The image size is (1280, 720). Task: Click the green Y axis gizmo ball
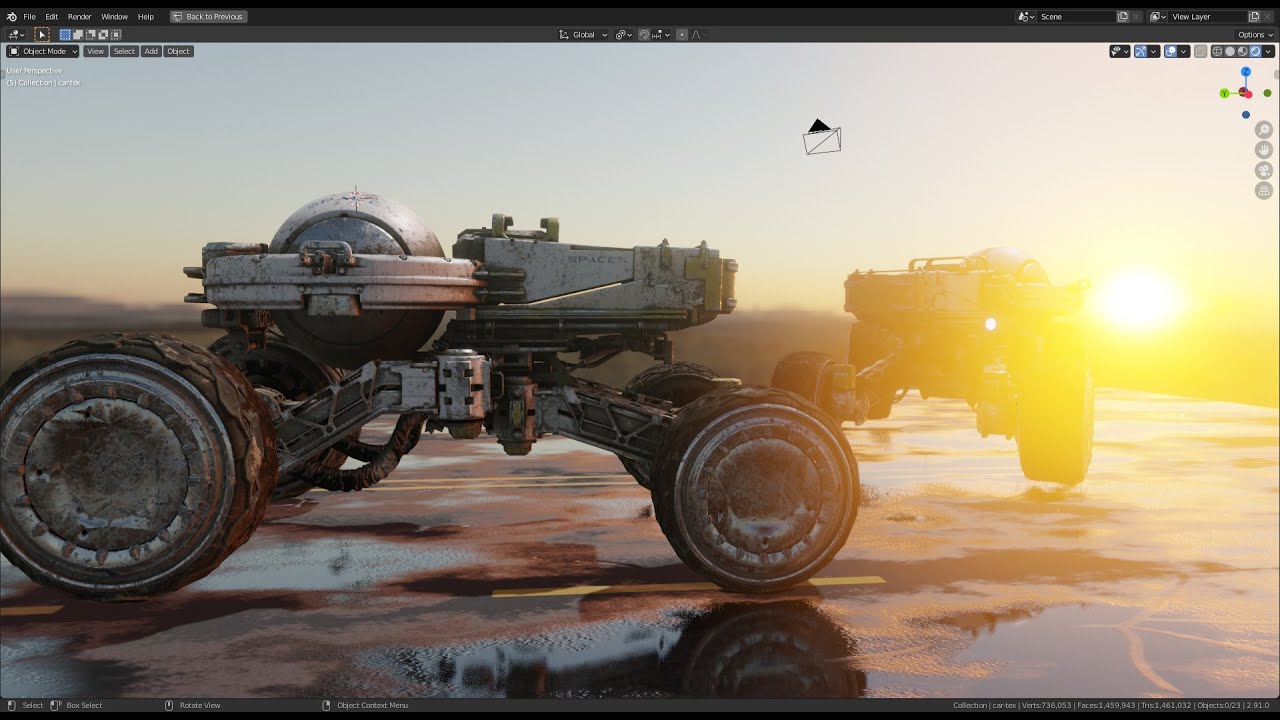pos(1224,93)
